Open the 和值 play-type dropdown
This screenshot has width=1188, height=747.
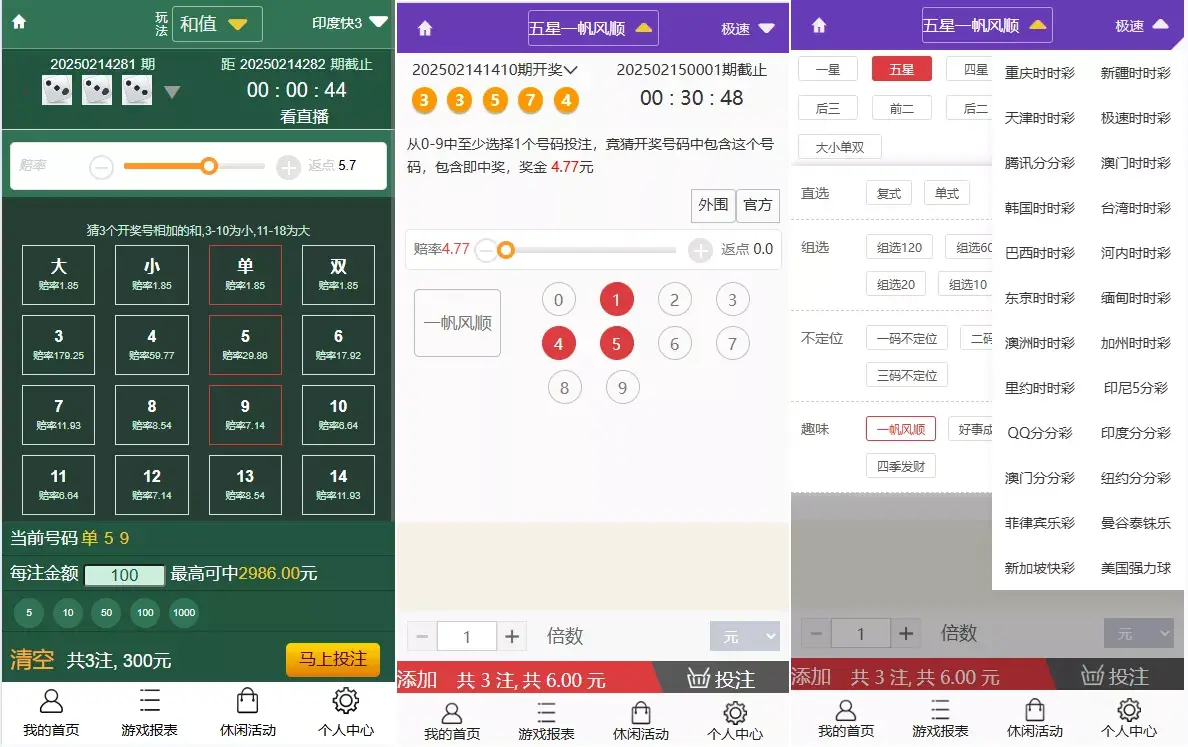pyautogui.click(x=217, y=24)
